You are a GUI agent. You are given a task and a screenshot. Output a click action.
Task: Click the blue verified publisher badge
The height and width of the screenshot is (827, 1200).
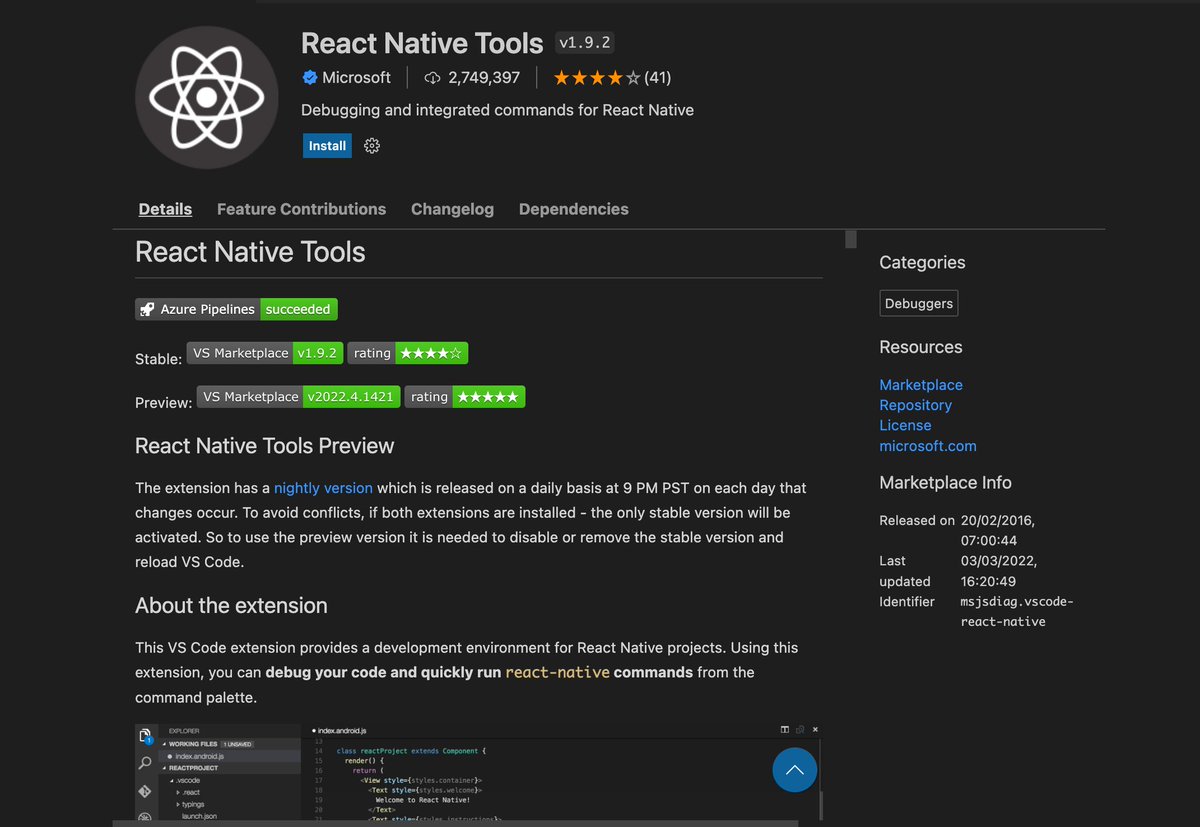tap(310, 77)
